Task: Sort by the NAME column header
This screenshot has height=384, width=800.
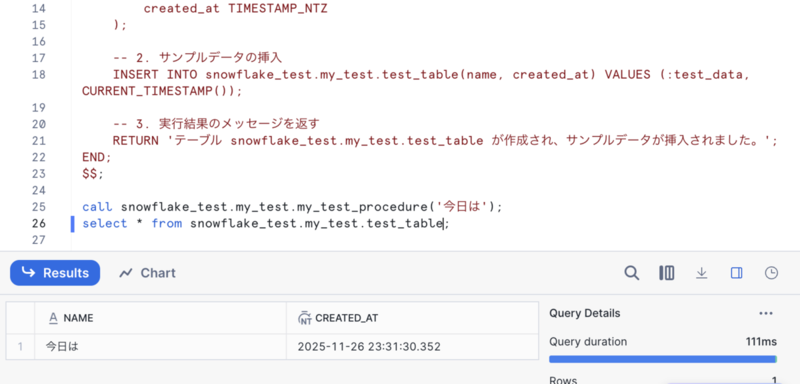Action: (x=160, y=318)
